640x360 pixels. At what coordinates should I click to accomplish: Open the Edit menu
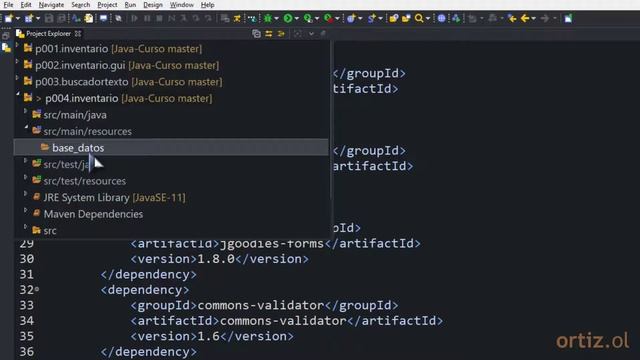pyautogui.click(x=26, y=5)
